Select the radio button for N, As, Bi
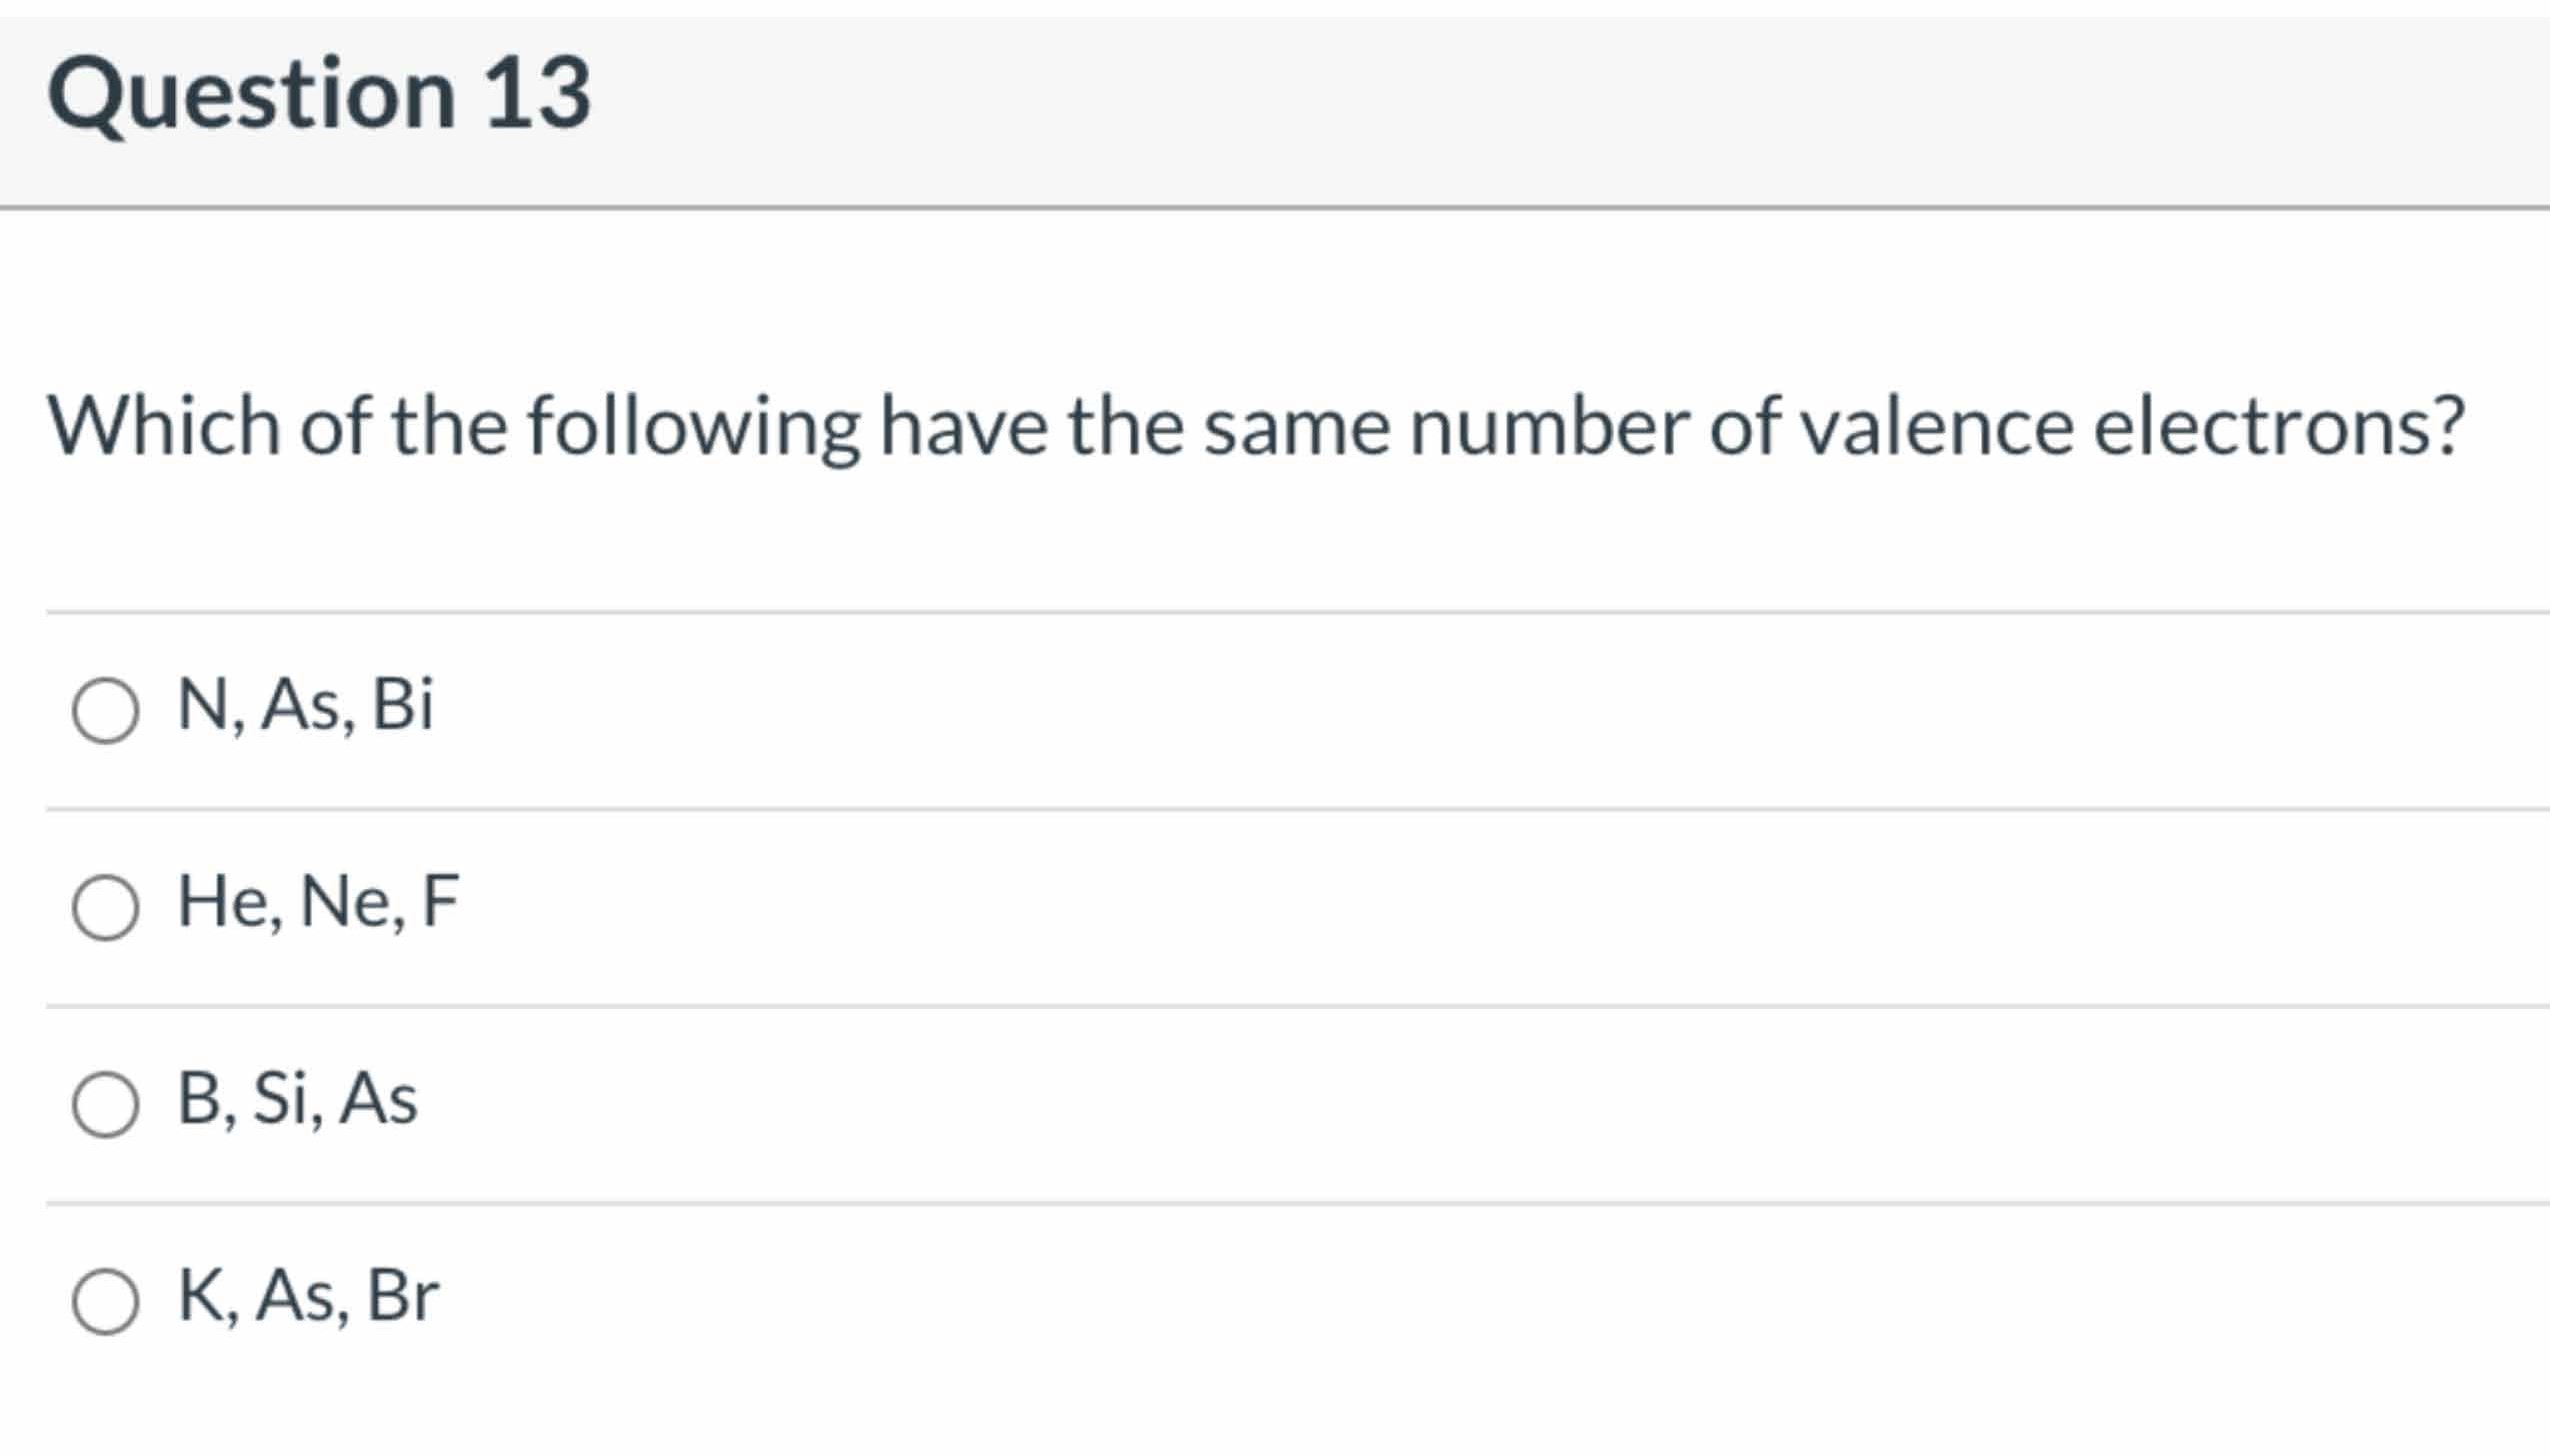 [105, 711]
